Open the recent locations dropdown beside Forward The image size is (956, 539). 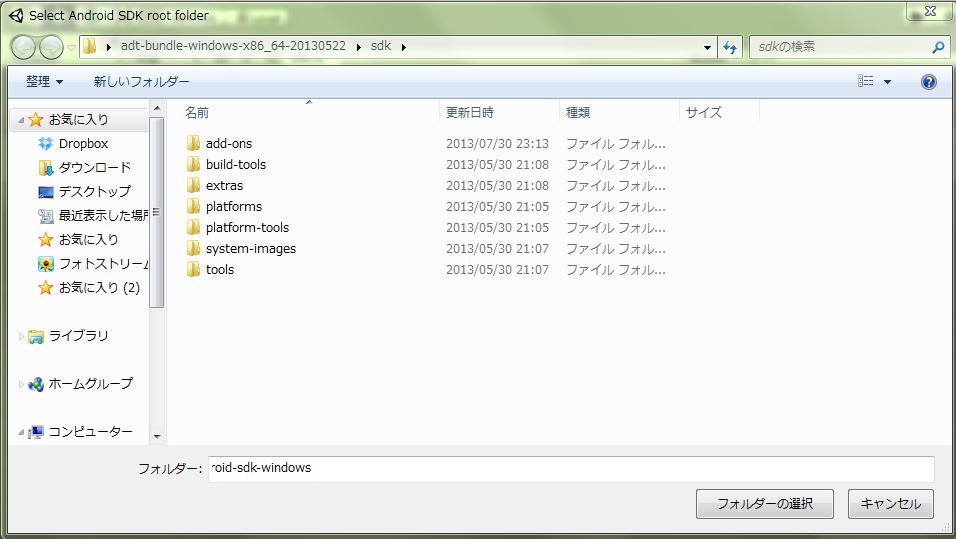coord(71,47)
